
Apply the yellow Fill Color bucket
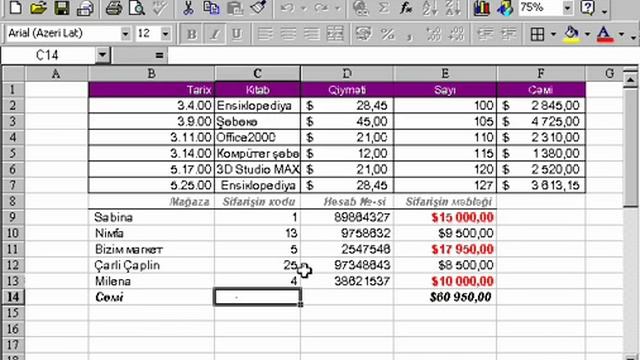pyautogui.click(x=571, y=34)
